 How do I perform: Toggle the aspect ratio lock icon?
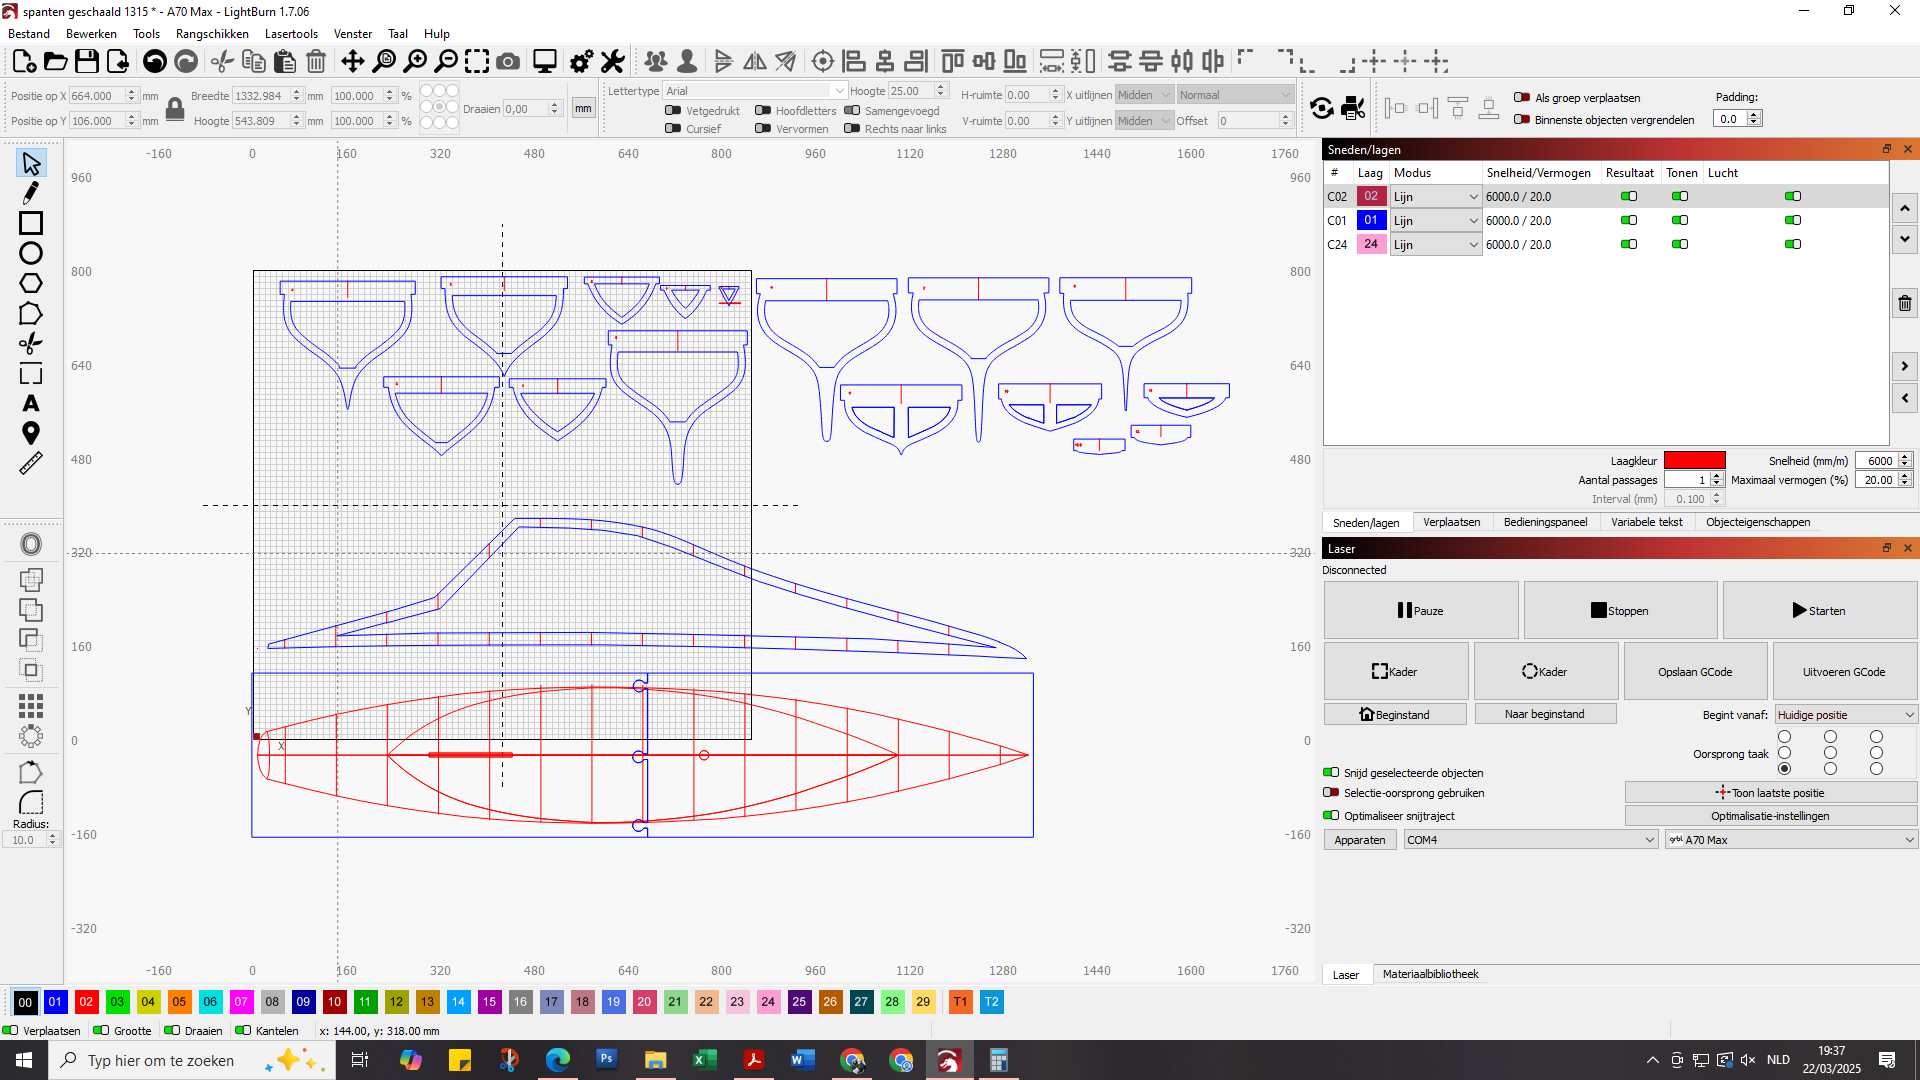point(175,108)
